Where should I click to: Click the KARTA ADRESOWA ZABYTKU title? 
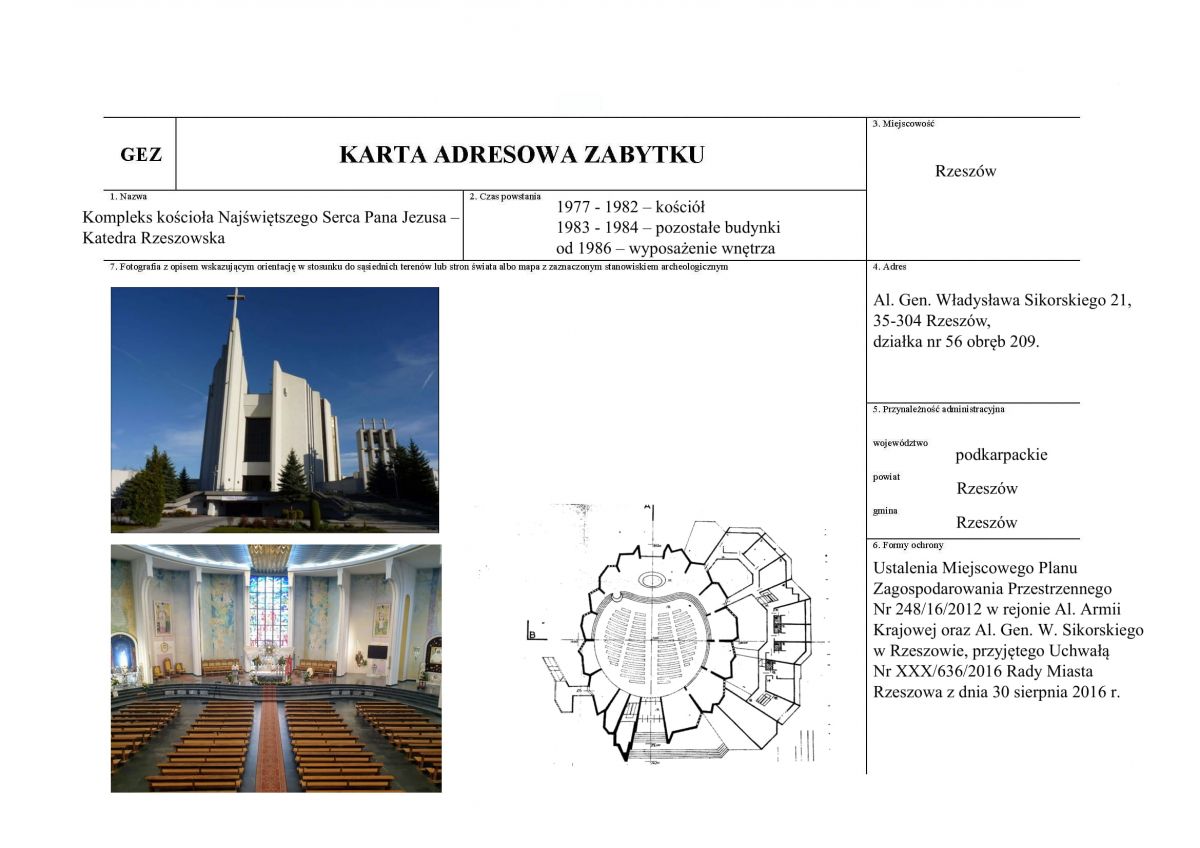point(521,154)
